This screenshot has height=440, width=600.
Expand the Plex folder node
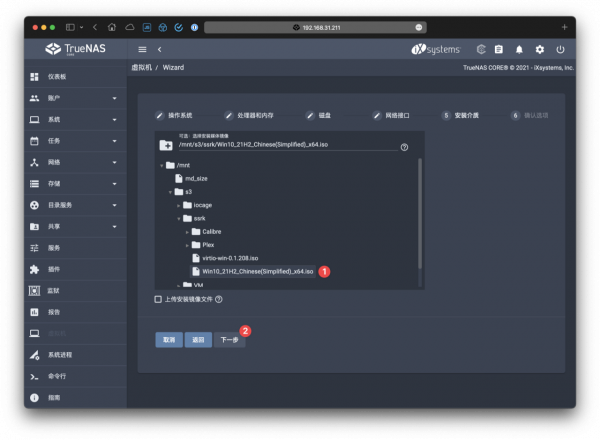[187, 245]
